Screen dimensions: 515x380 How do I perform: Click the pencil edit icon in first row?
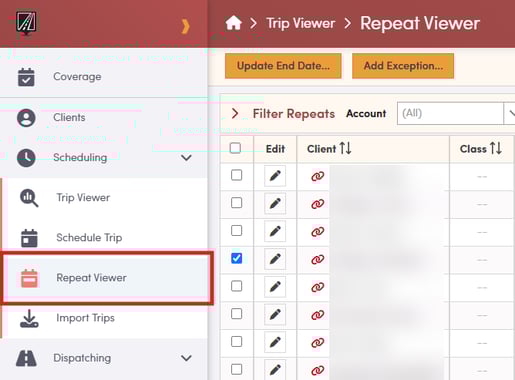(x=275, y=176)
